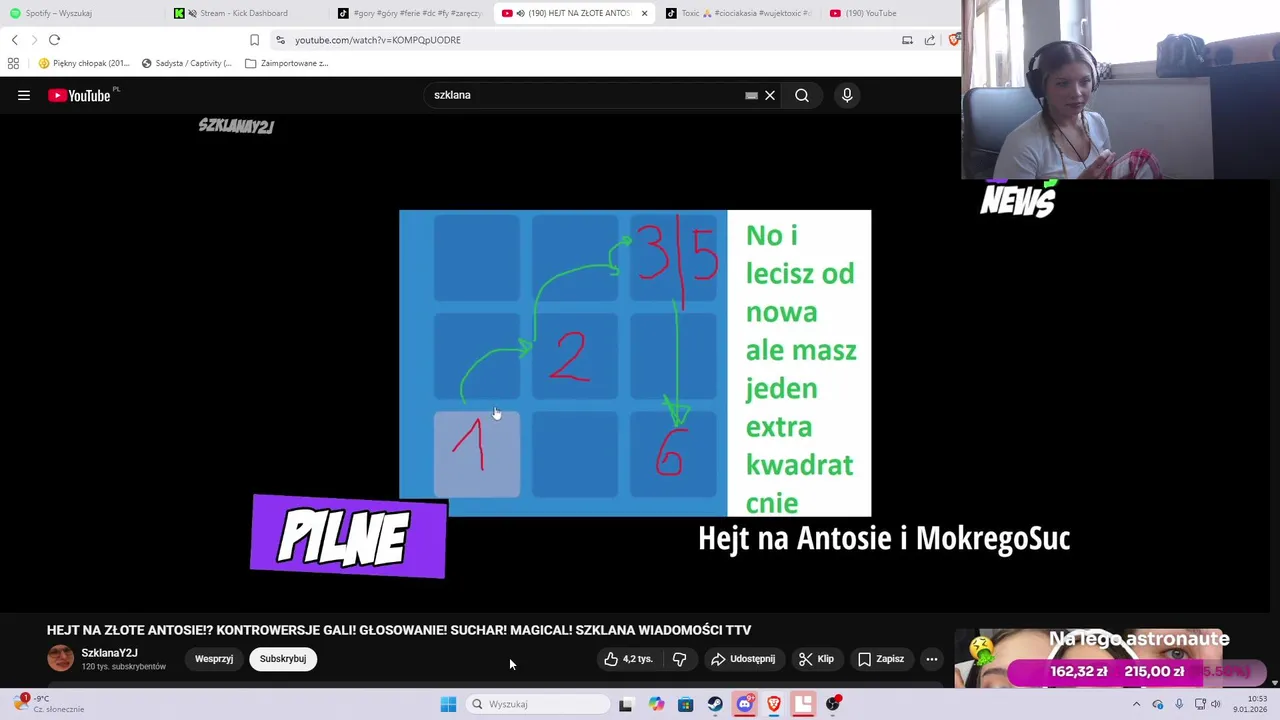Screen dimensions: 1280x720
Task: Open the SzklanaY2J channel avatar
Action: coord(61,658)
